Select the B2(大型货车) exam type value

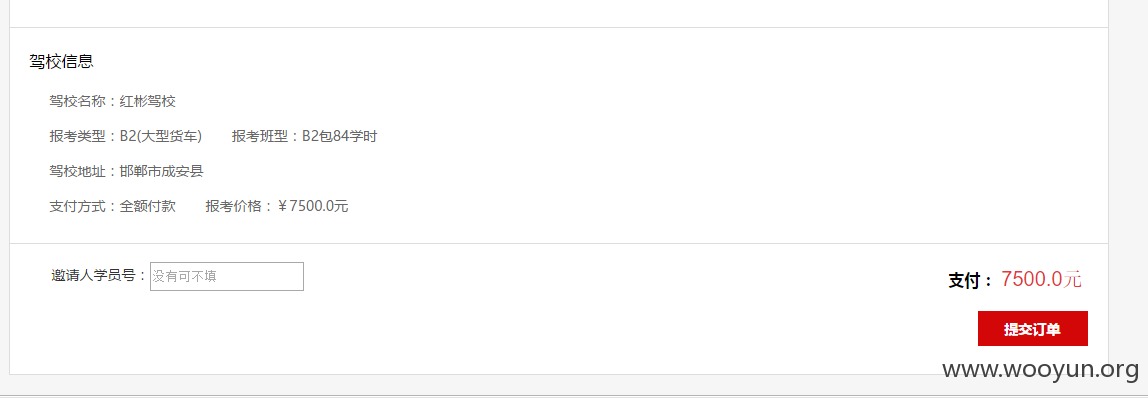point(160,137)
